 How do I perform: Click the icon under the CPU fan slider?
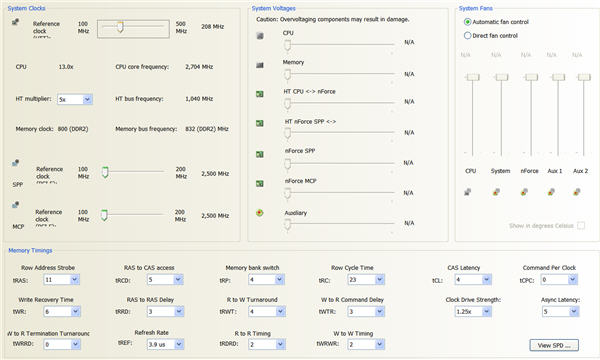pos(468,192)
